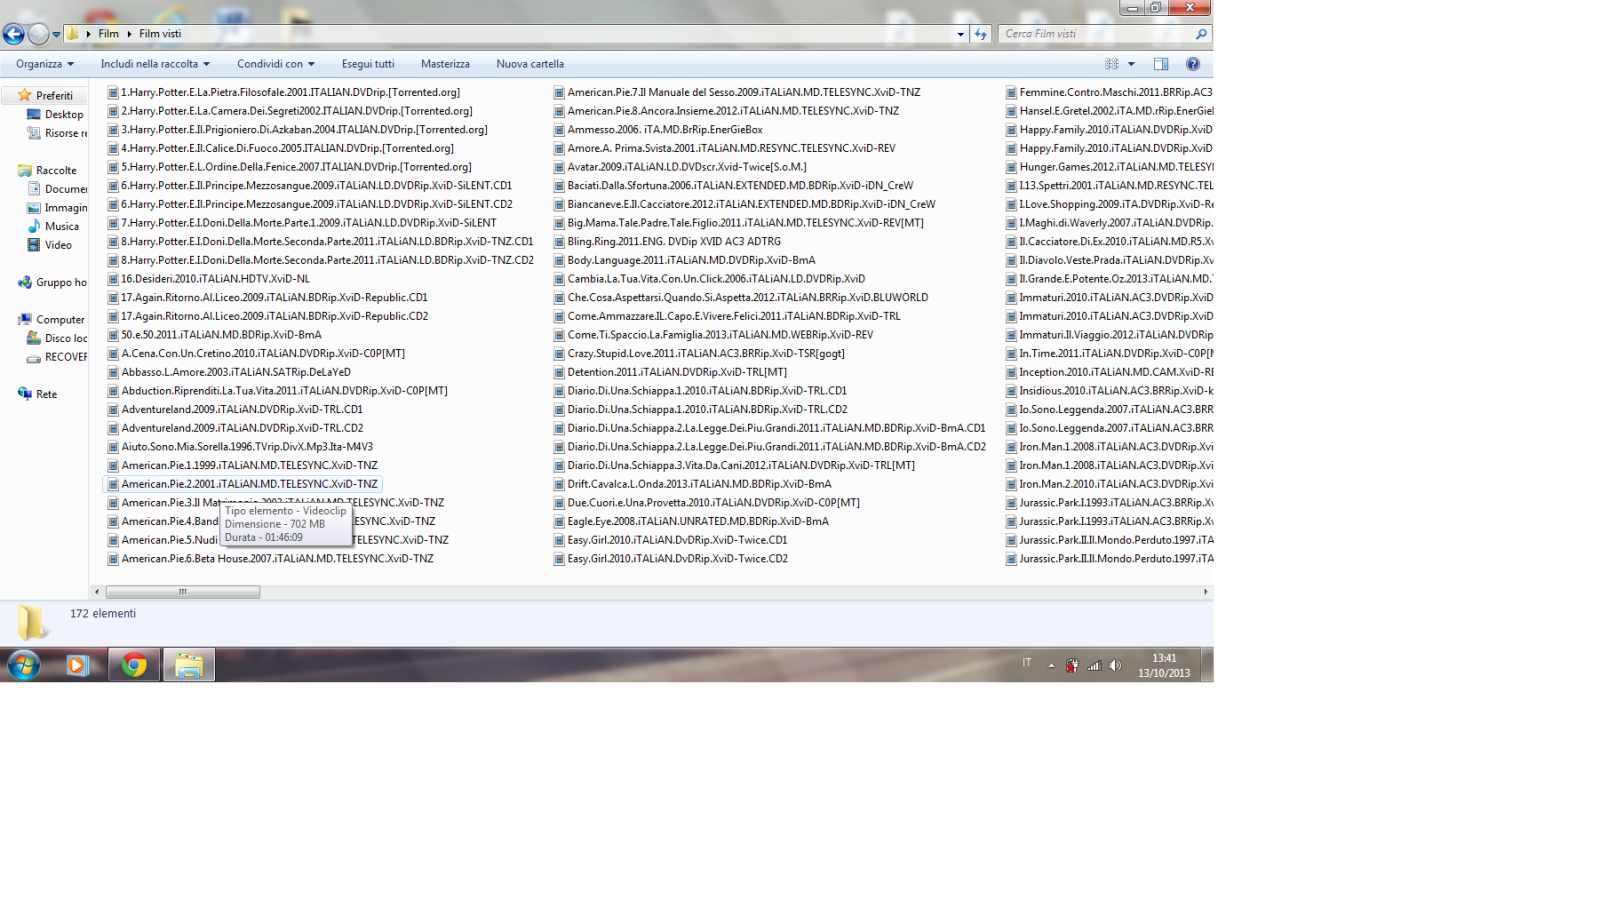Click the IT language indicator in taskbar

pos(1027,663)
